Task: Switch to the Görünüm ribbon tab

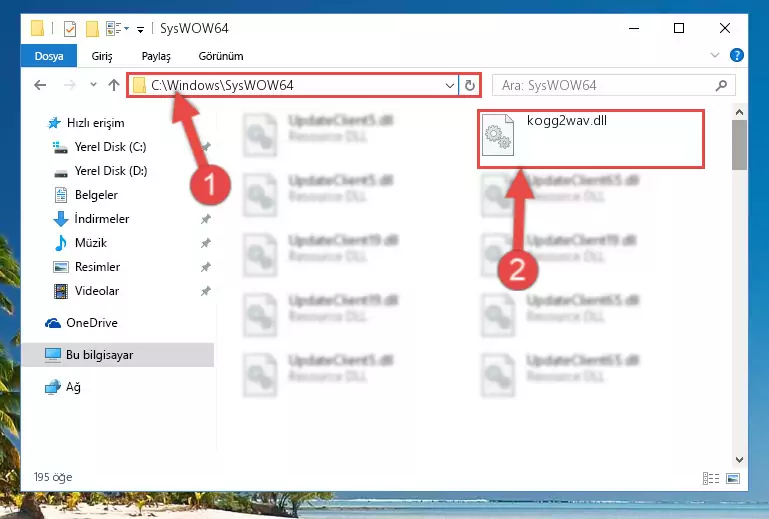Action: point(221,56)
